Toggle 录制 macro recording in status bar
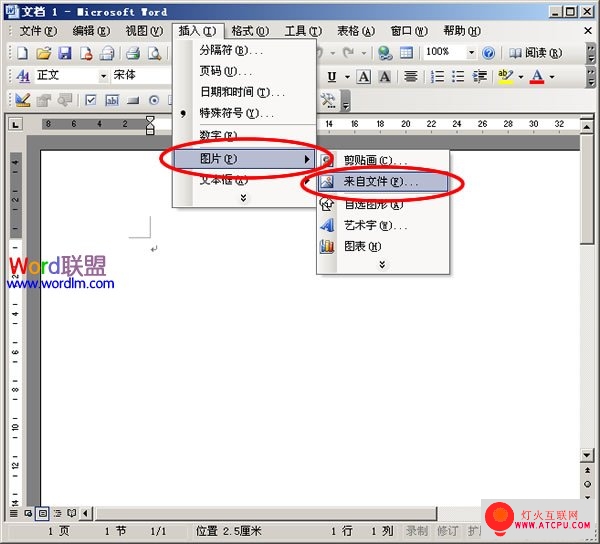 tap(417, 531)
